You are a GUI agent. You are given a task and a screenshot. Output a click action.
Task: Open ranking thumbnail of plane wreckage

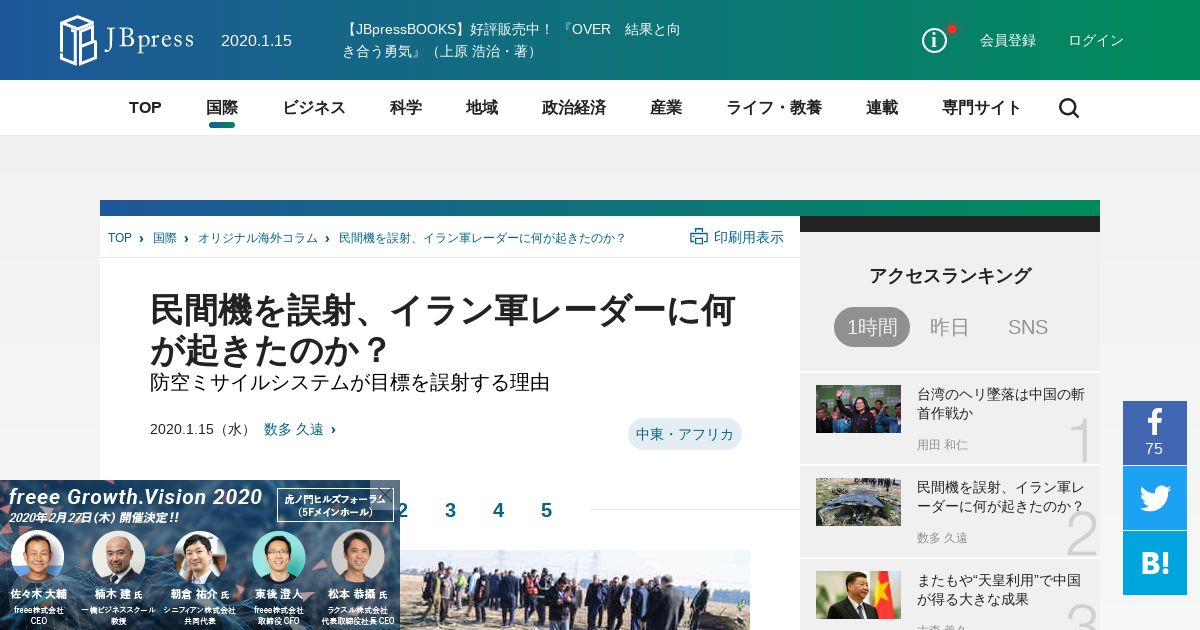click(x=858, y=502)
